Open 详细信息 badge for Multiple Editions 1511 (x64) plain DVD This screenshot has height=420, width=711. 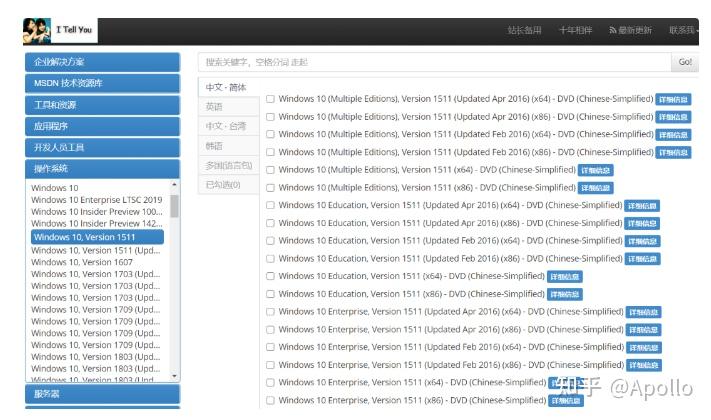tap(595, 170)
